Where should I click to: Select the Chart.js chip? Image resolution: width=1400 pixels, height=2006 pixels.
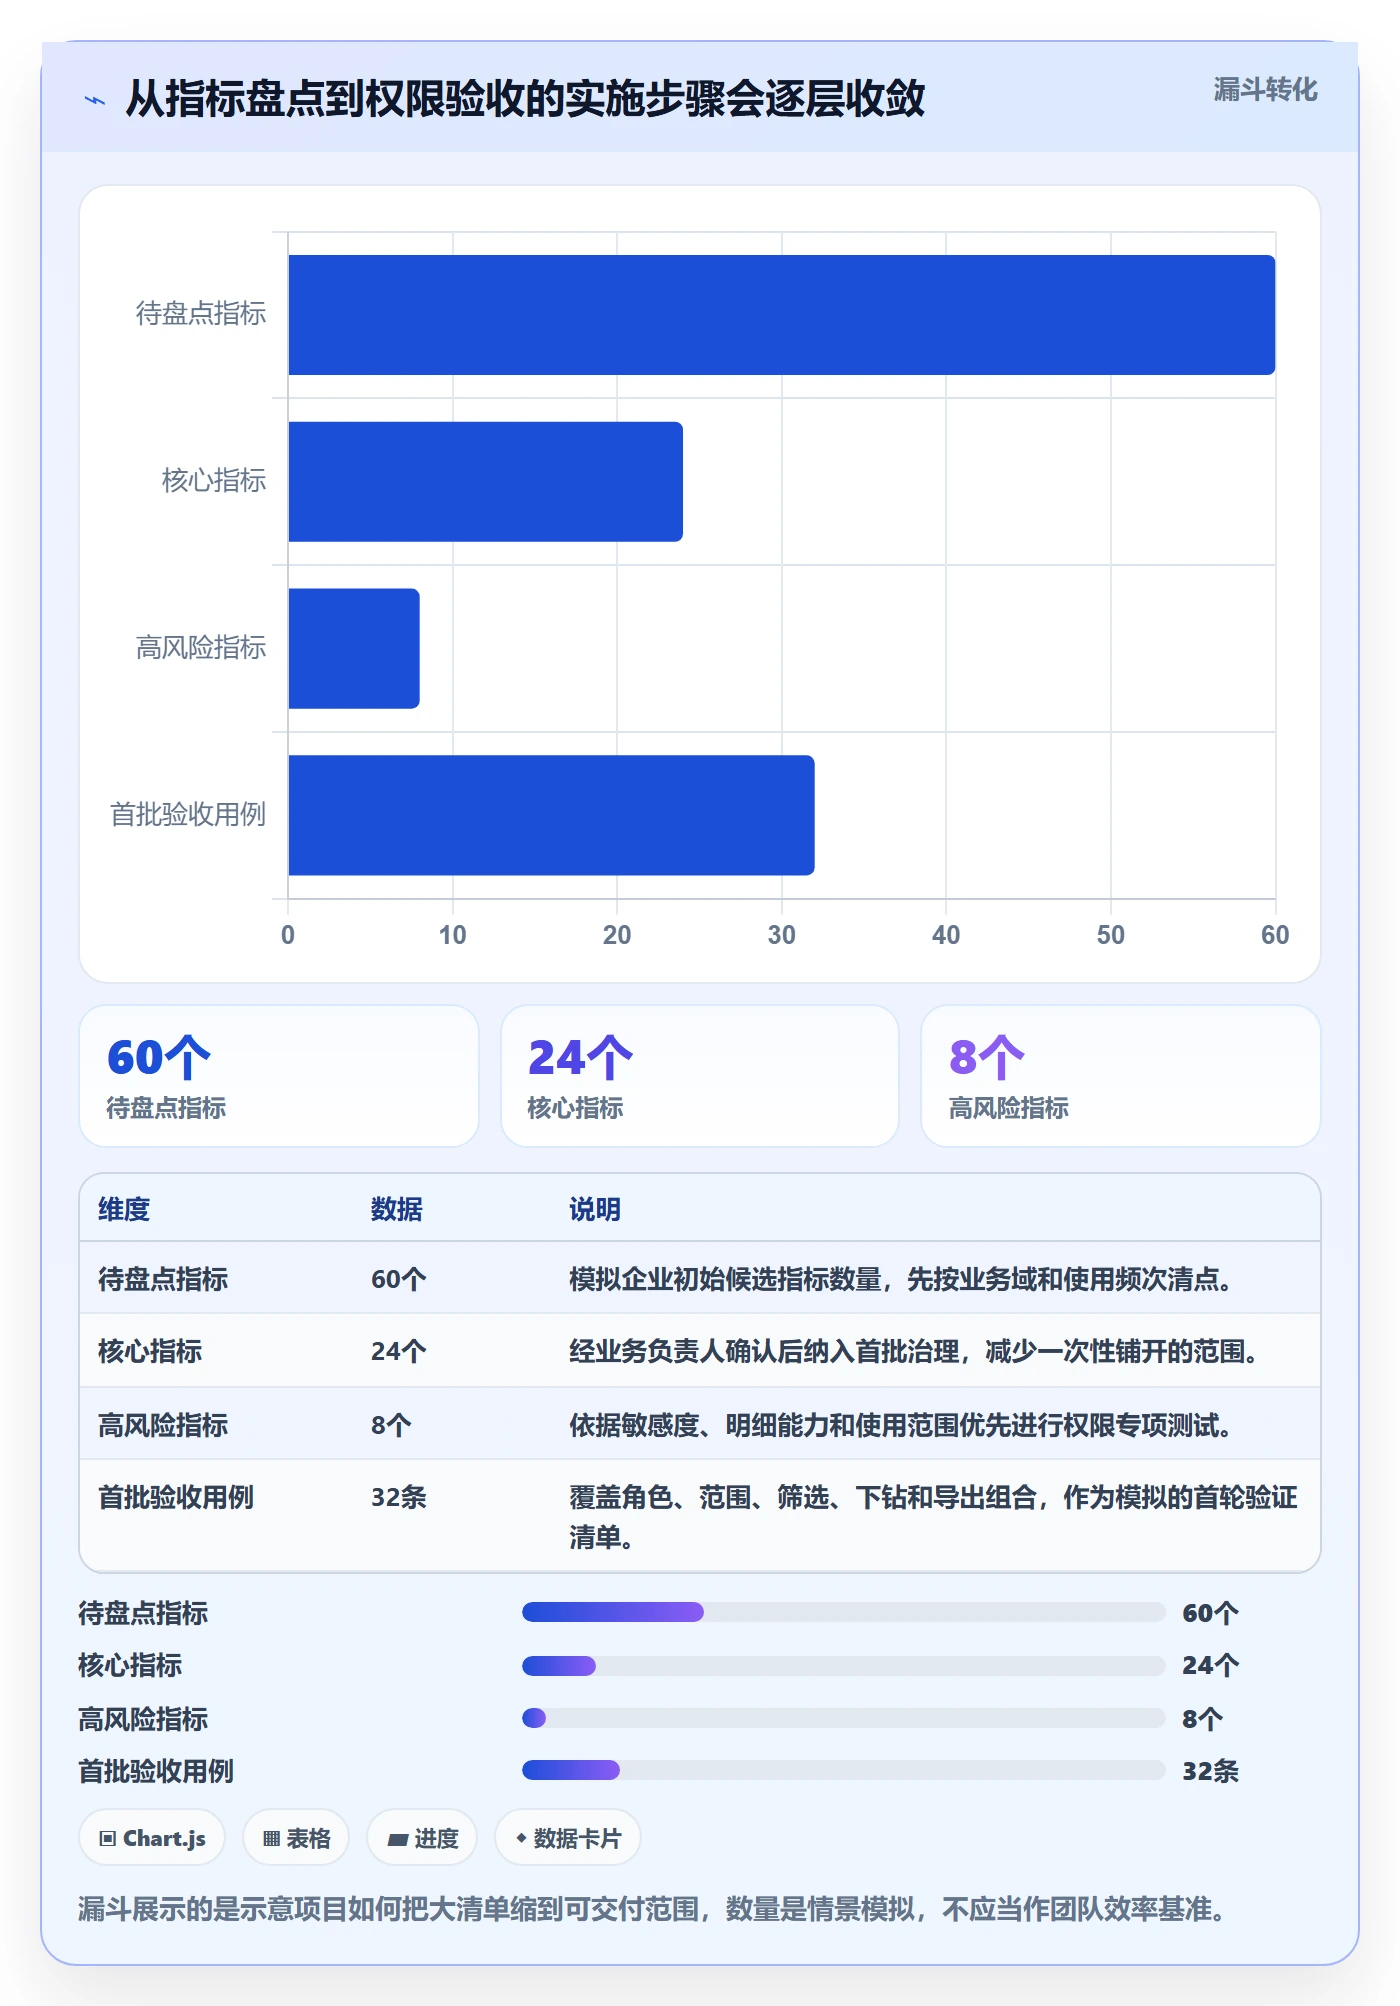152,1838
